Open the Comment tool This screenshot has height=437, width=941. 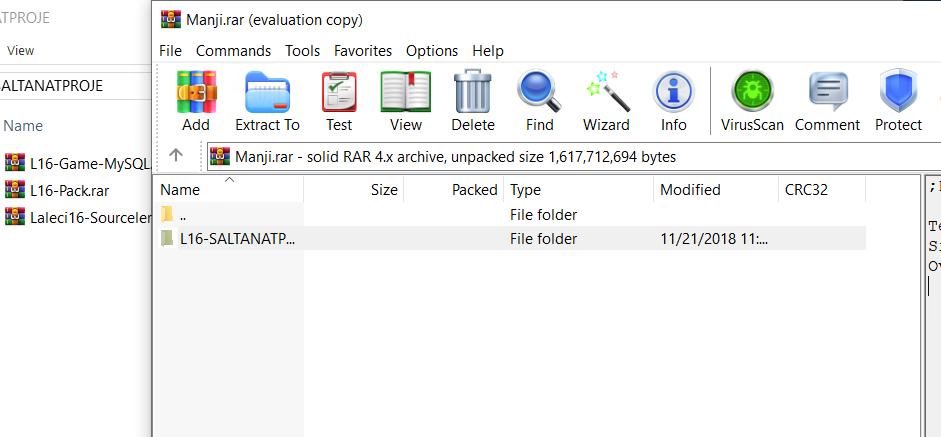click(x=828, y=92)
